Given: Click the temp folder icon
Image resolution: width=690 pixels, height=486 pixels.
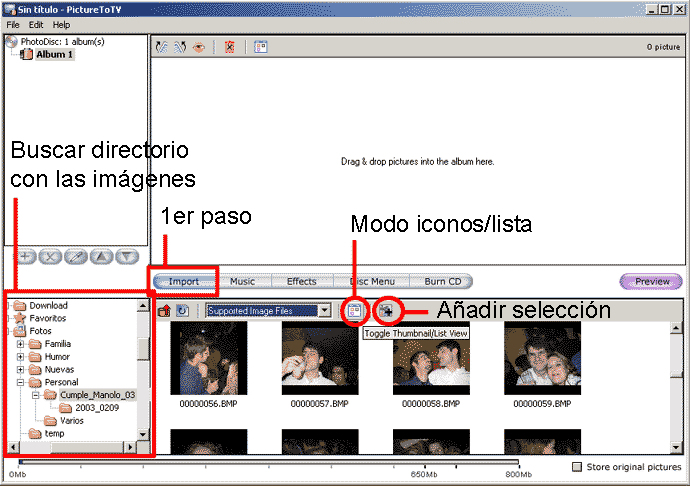Looking at the screenshot, I should click(35, 434).
